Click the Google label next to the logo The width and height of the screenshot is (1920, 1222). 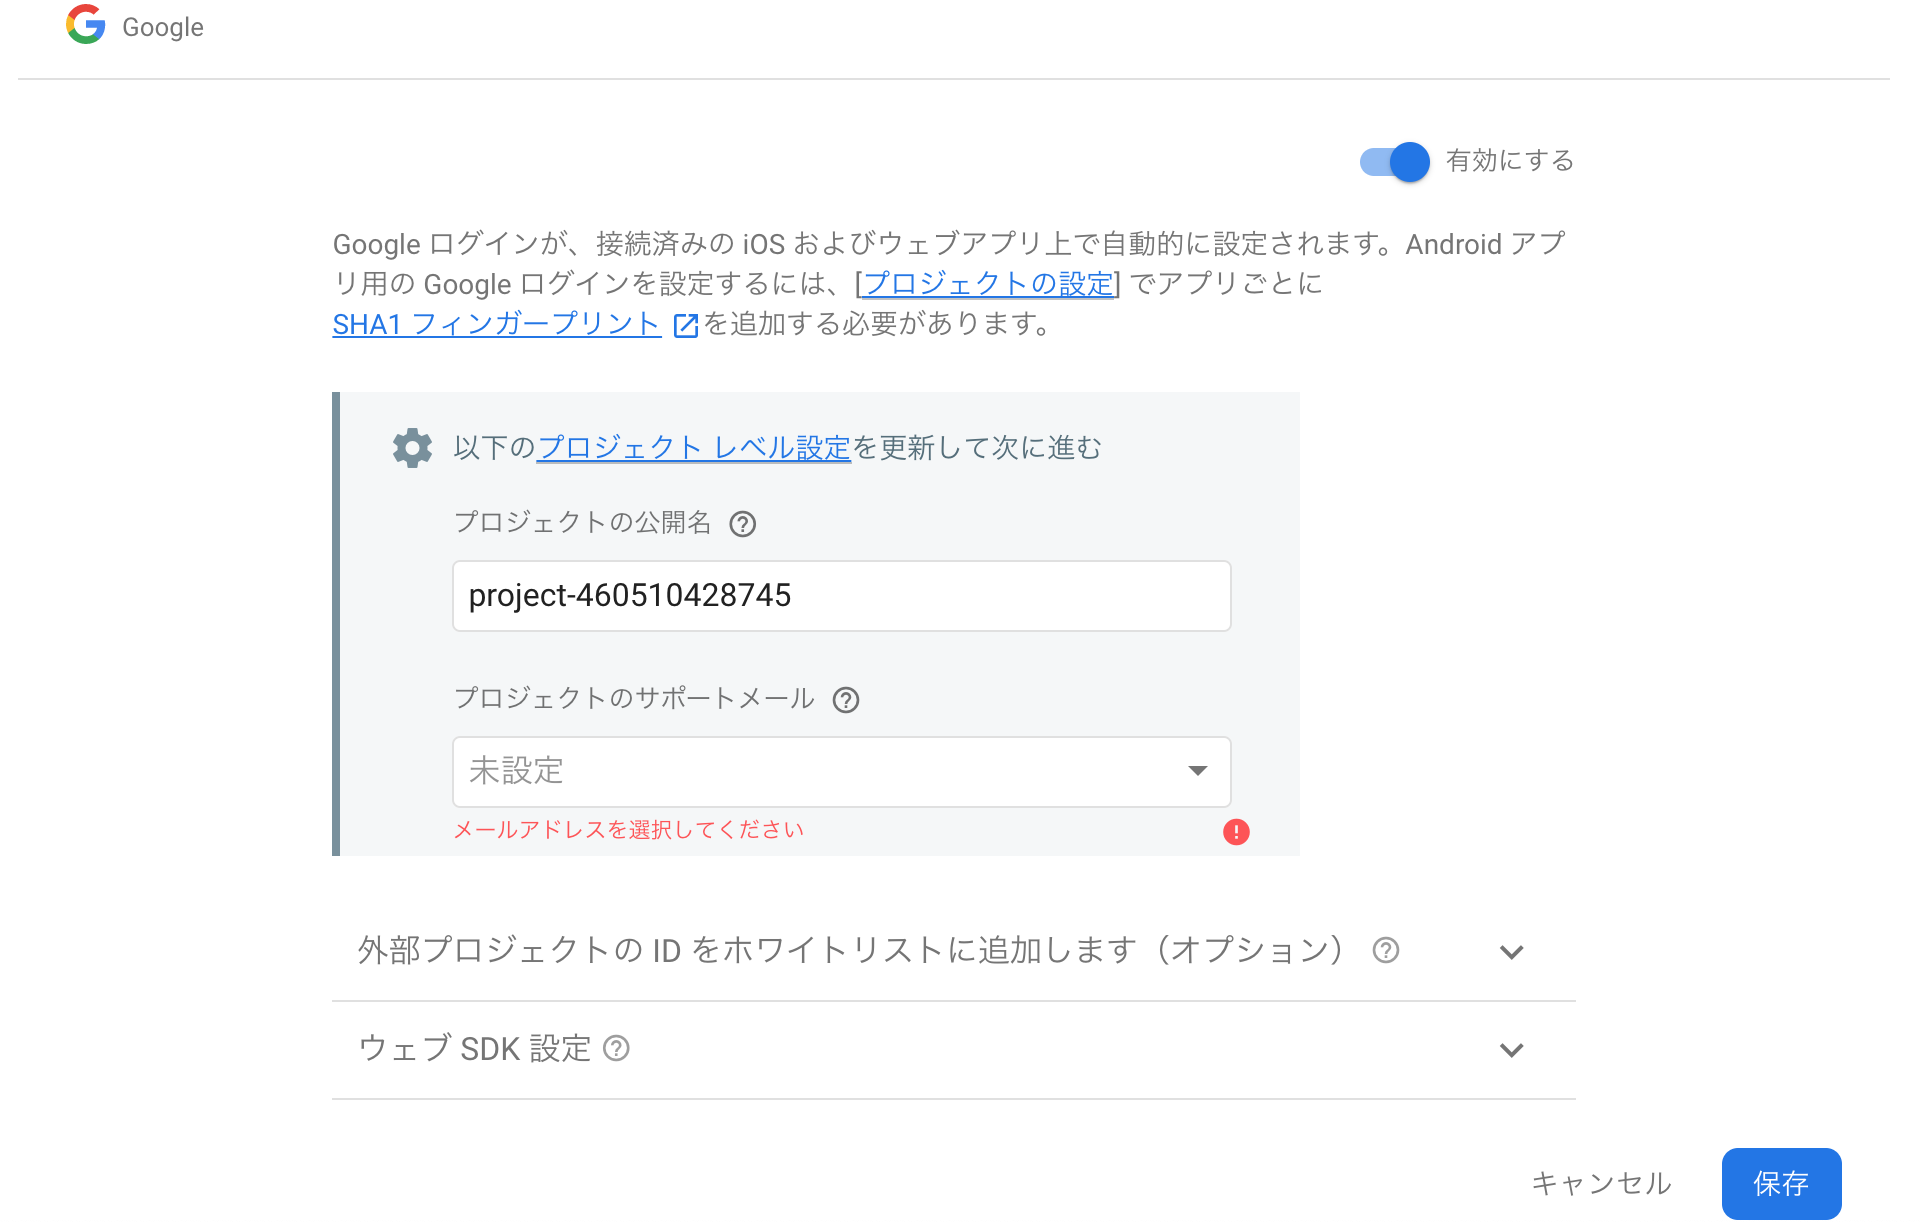[x=162, y=26]
